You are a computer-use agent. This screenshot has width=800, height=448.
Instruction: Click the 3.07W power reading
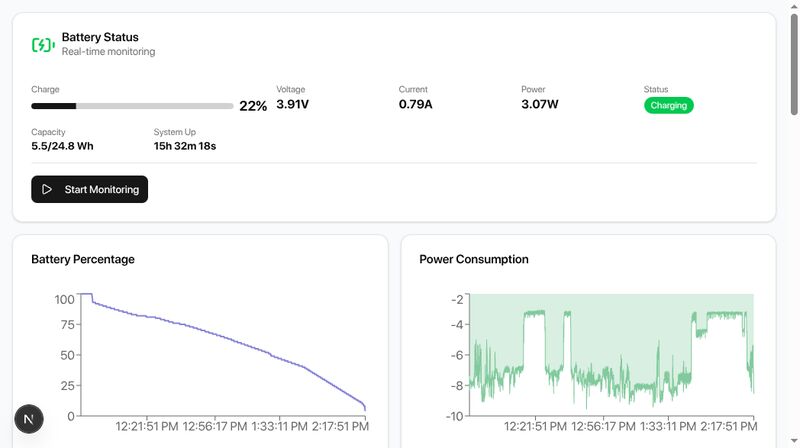coord(539,104)
